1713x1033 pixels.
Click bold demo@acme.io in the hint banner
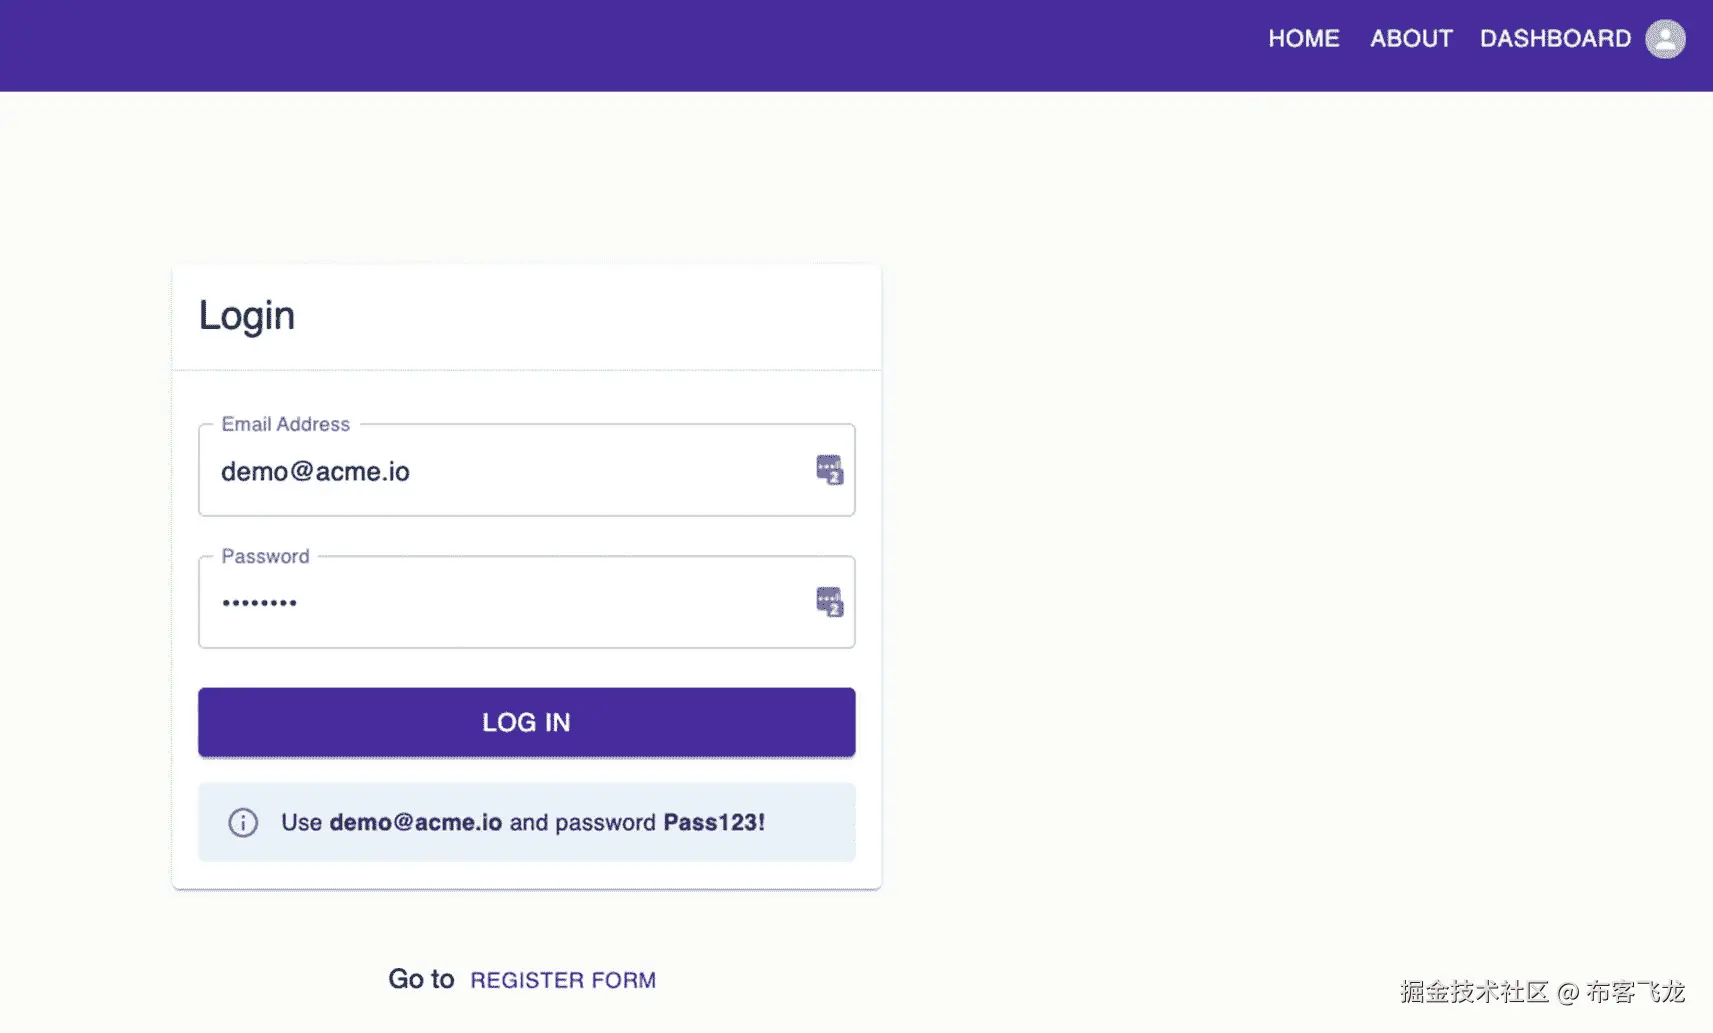(x=415, y=822)
